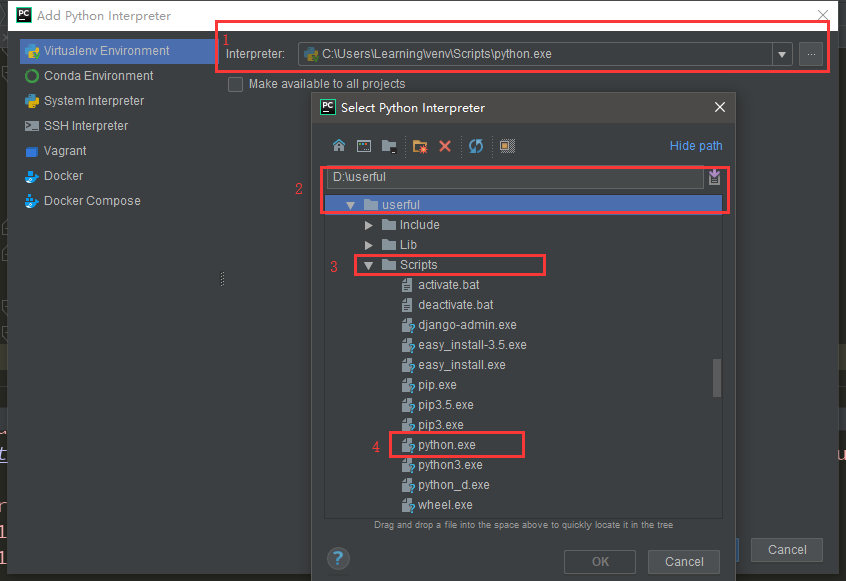Select django-admin.exe file
Viewport: 846px width, 581px height.
[x=467, y=325]
